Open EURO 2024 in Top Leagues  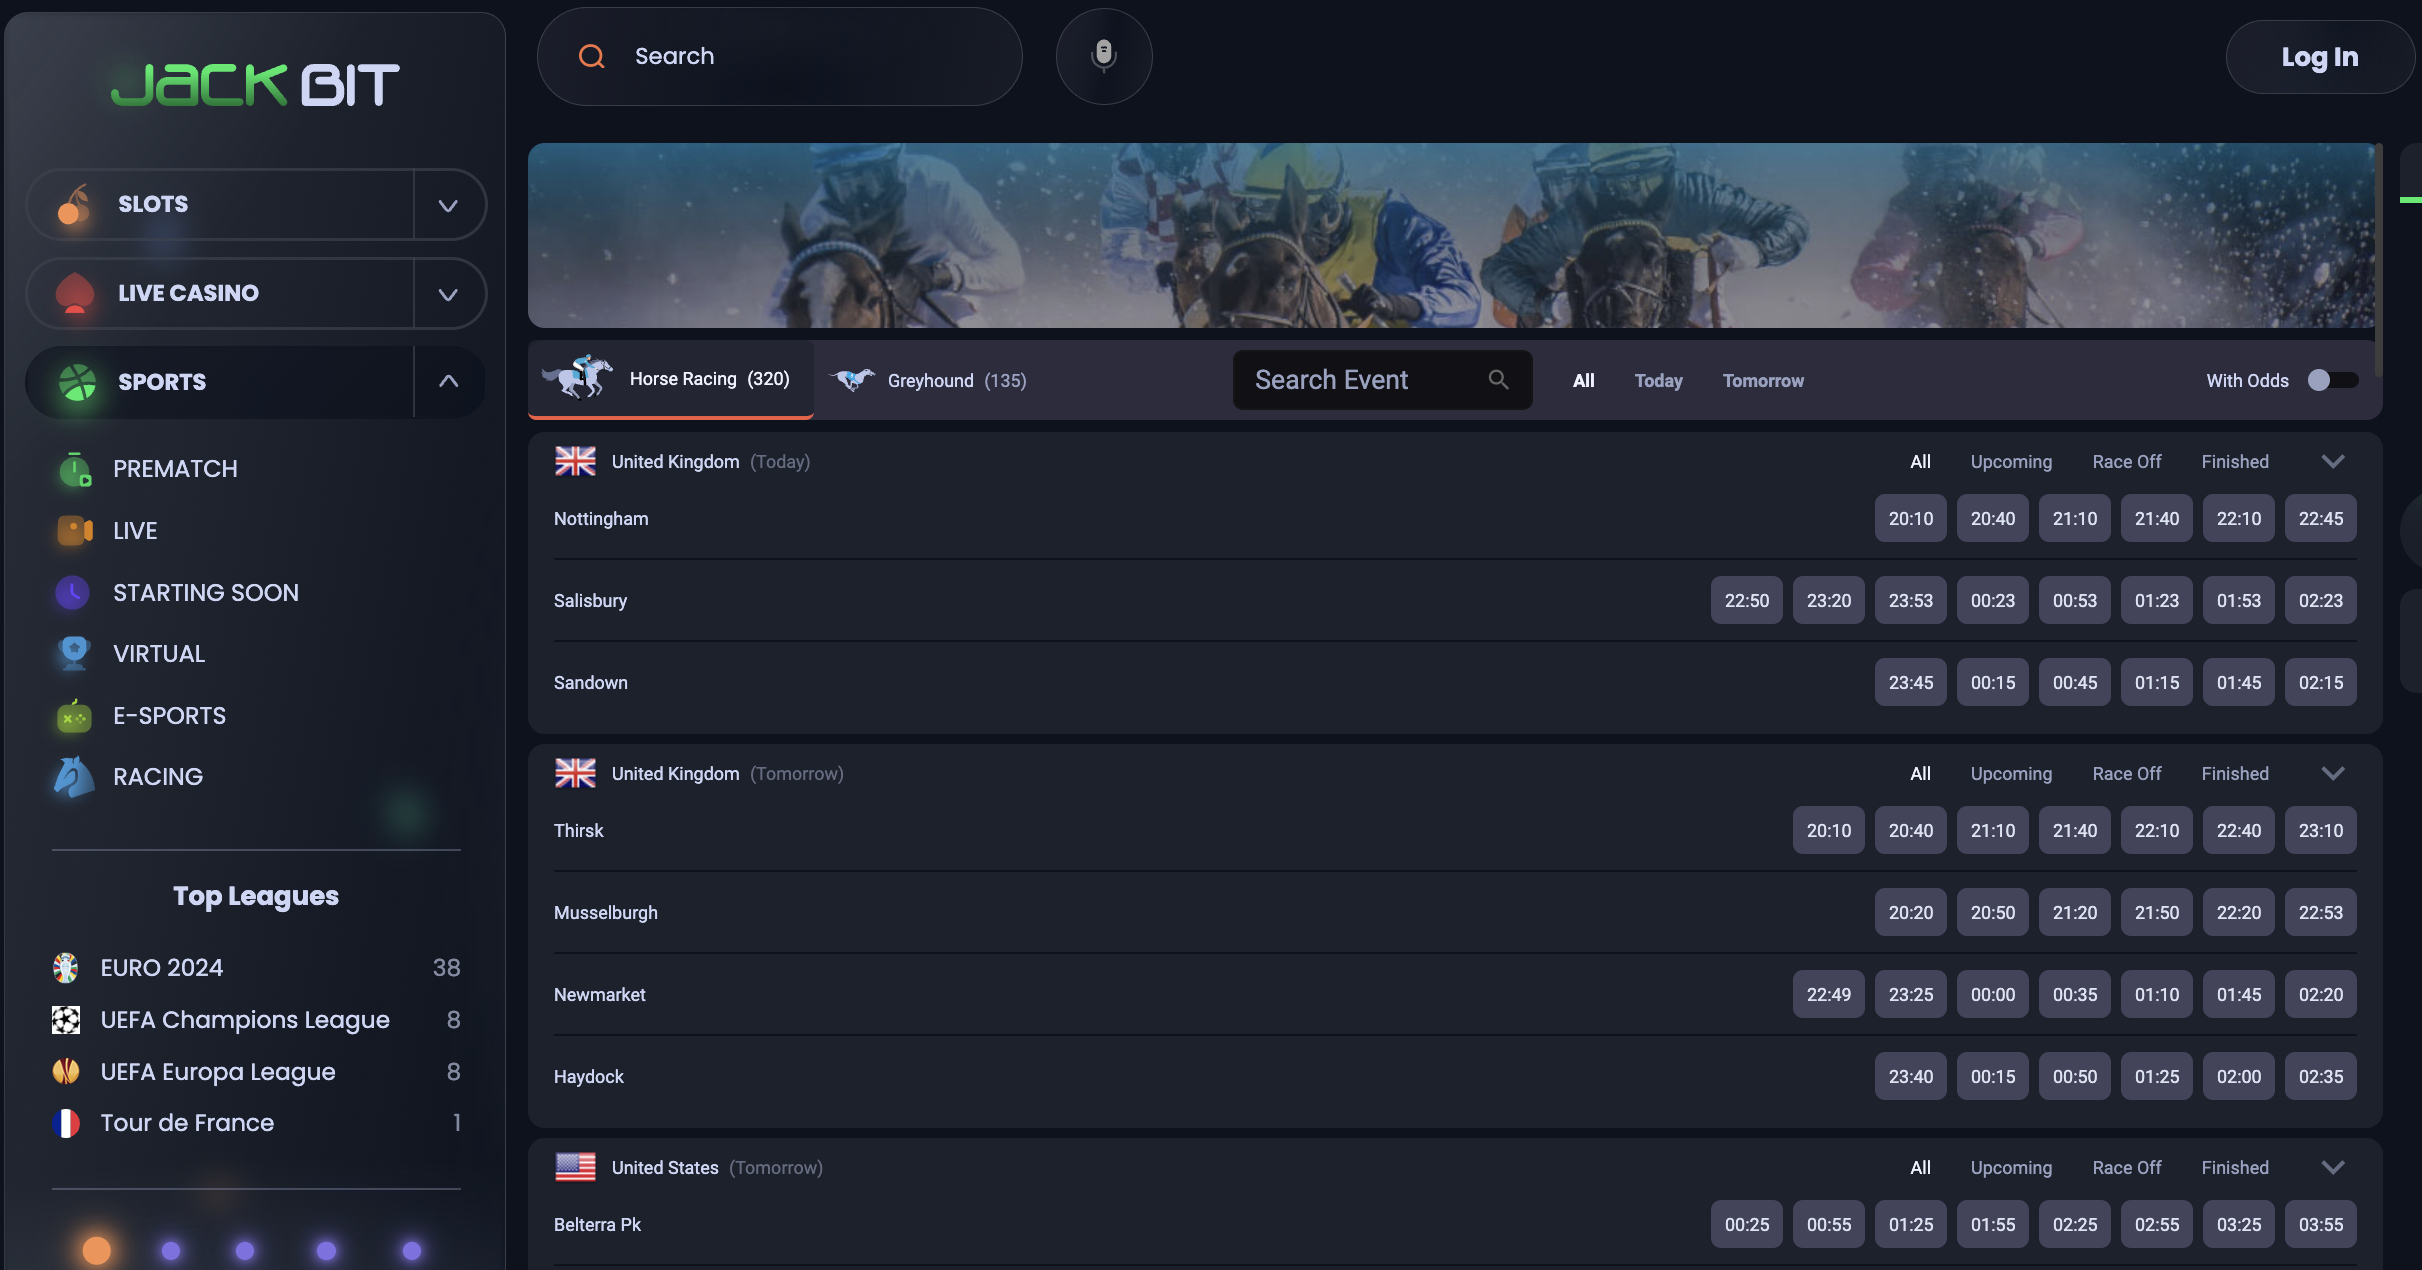(161, 968)
